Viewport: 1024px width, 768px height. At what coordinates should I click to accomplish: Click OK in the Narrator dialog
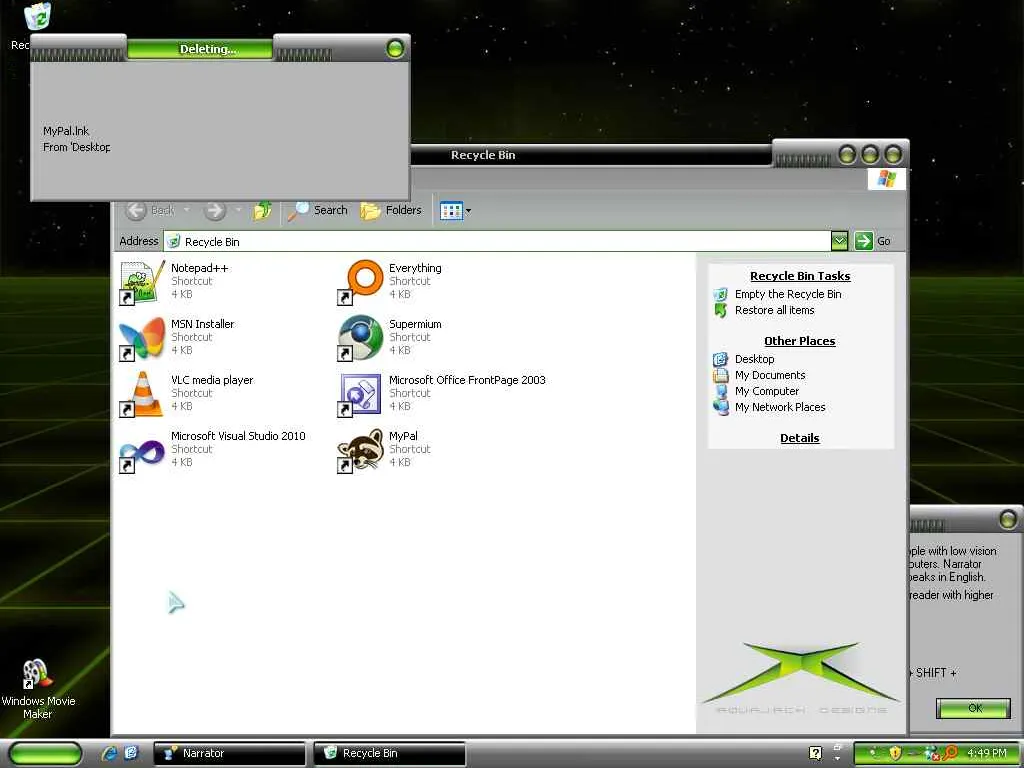[x=974, y=708]
